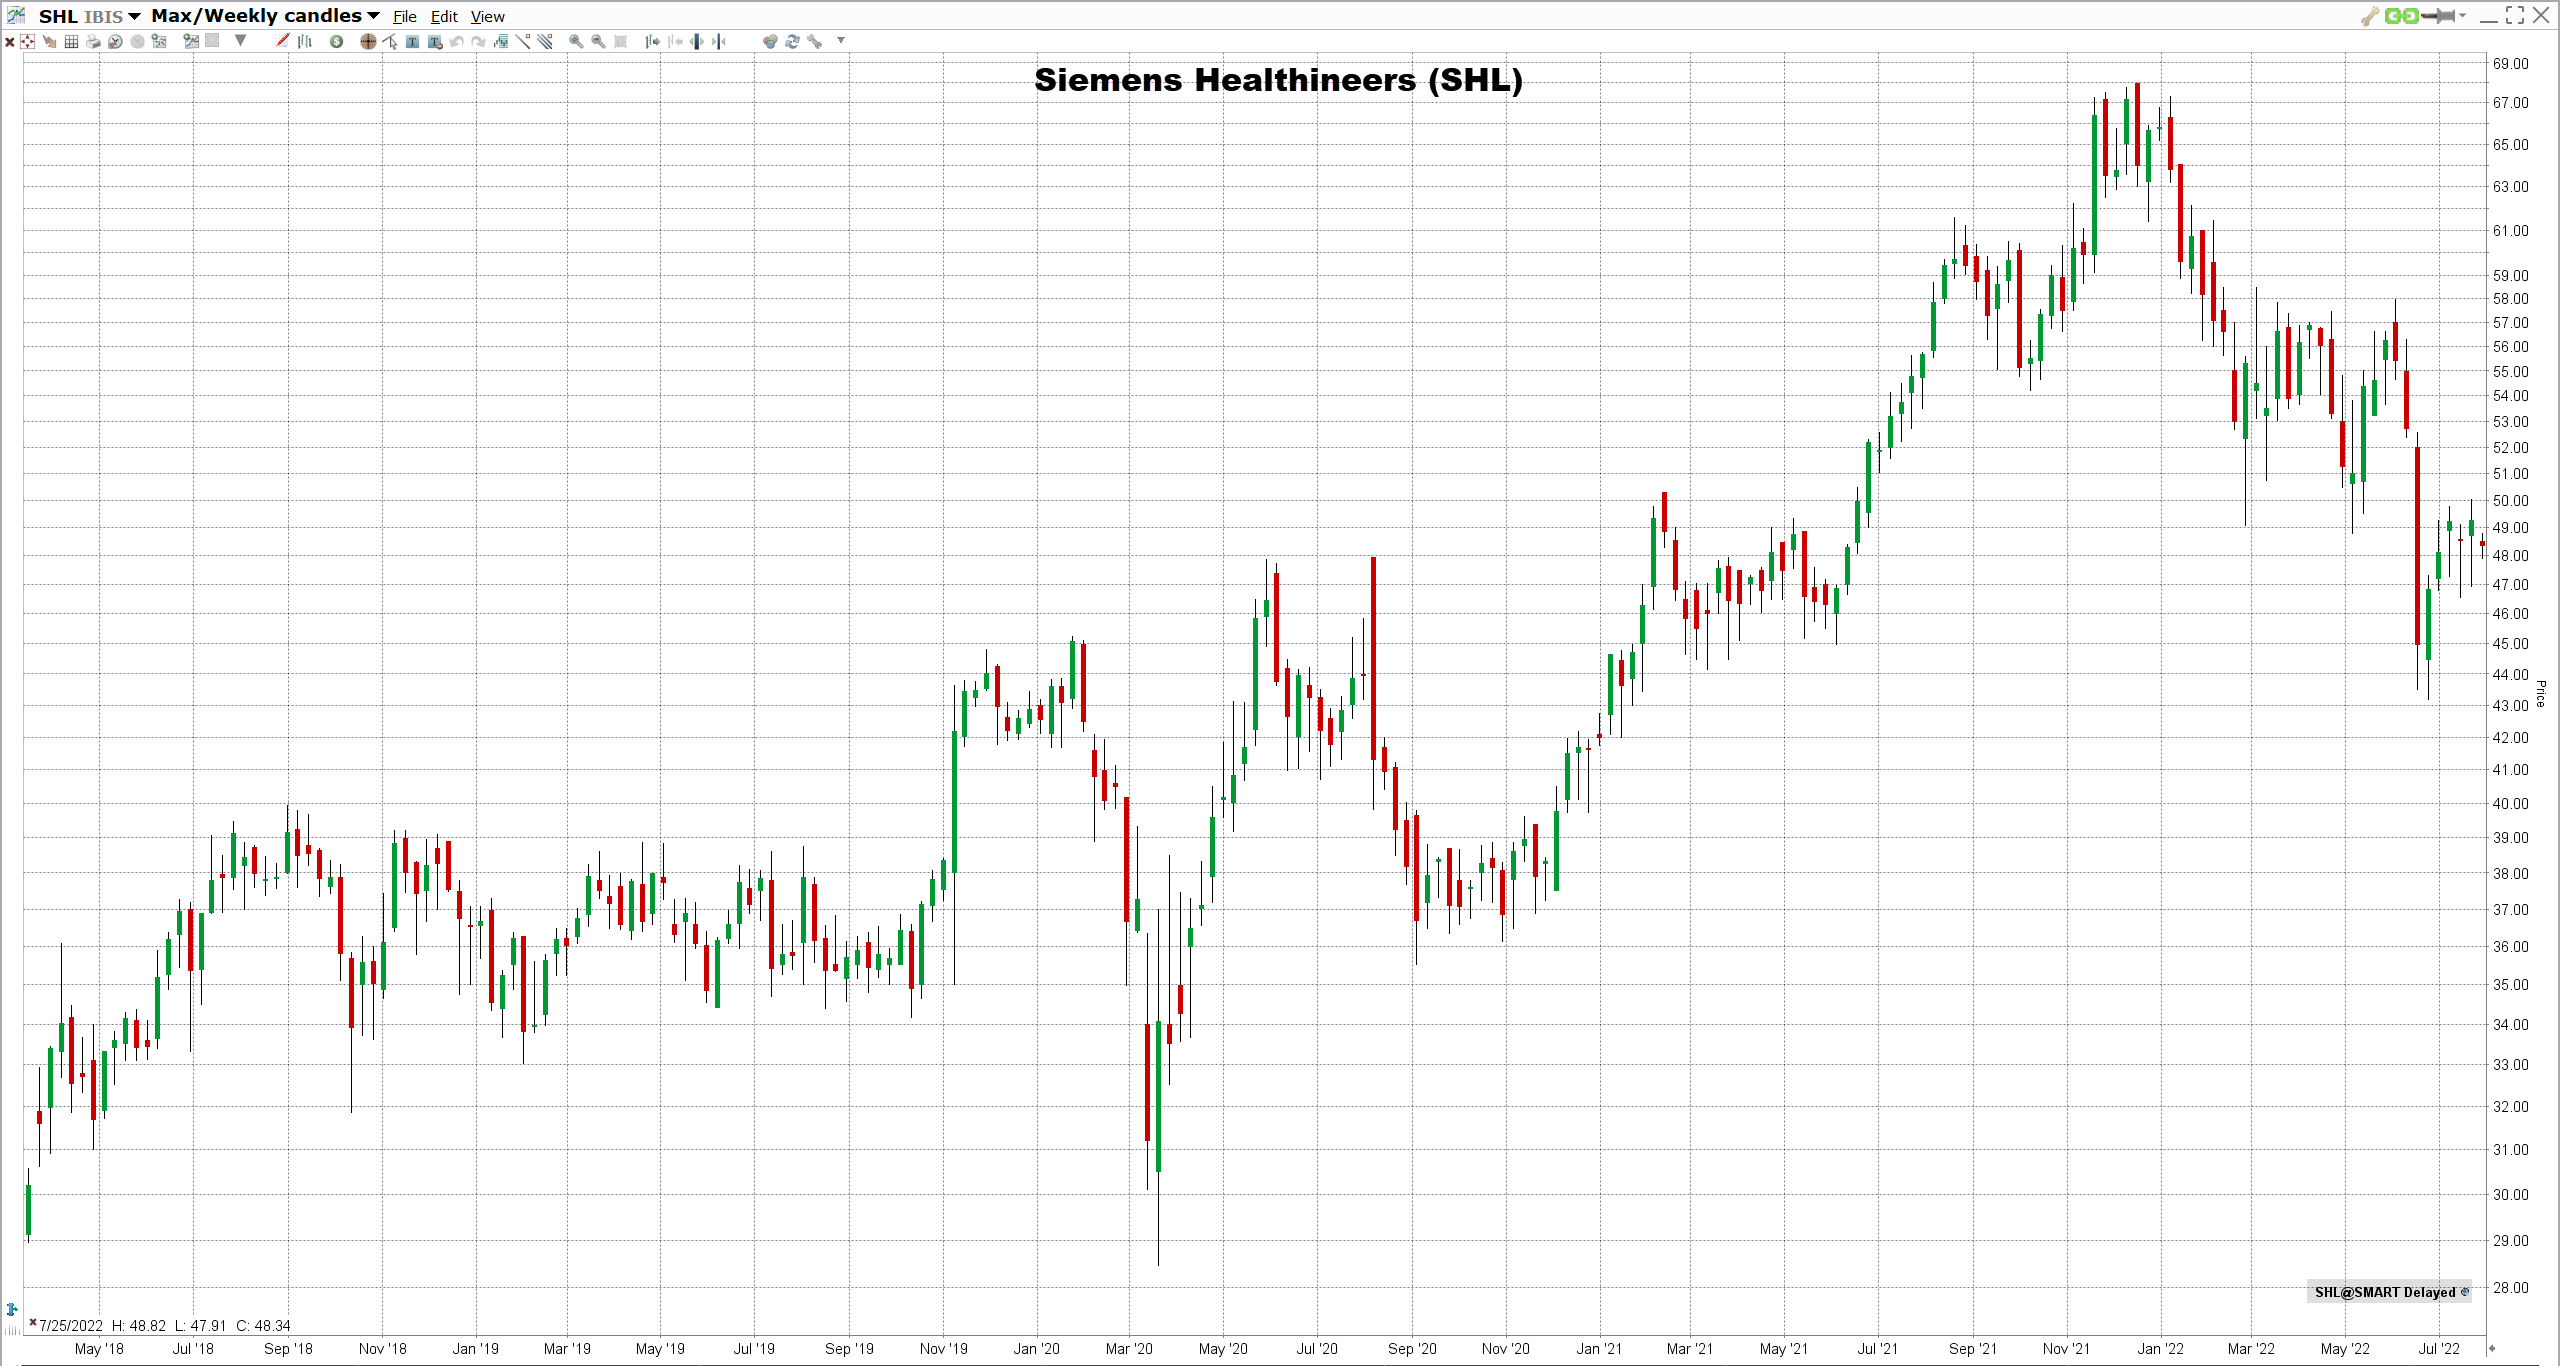This screenshot has width=2560, height=1366.
Task: Click the colored circles palette icon
Action: (x=770, y=42)
